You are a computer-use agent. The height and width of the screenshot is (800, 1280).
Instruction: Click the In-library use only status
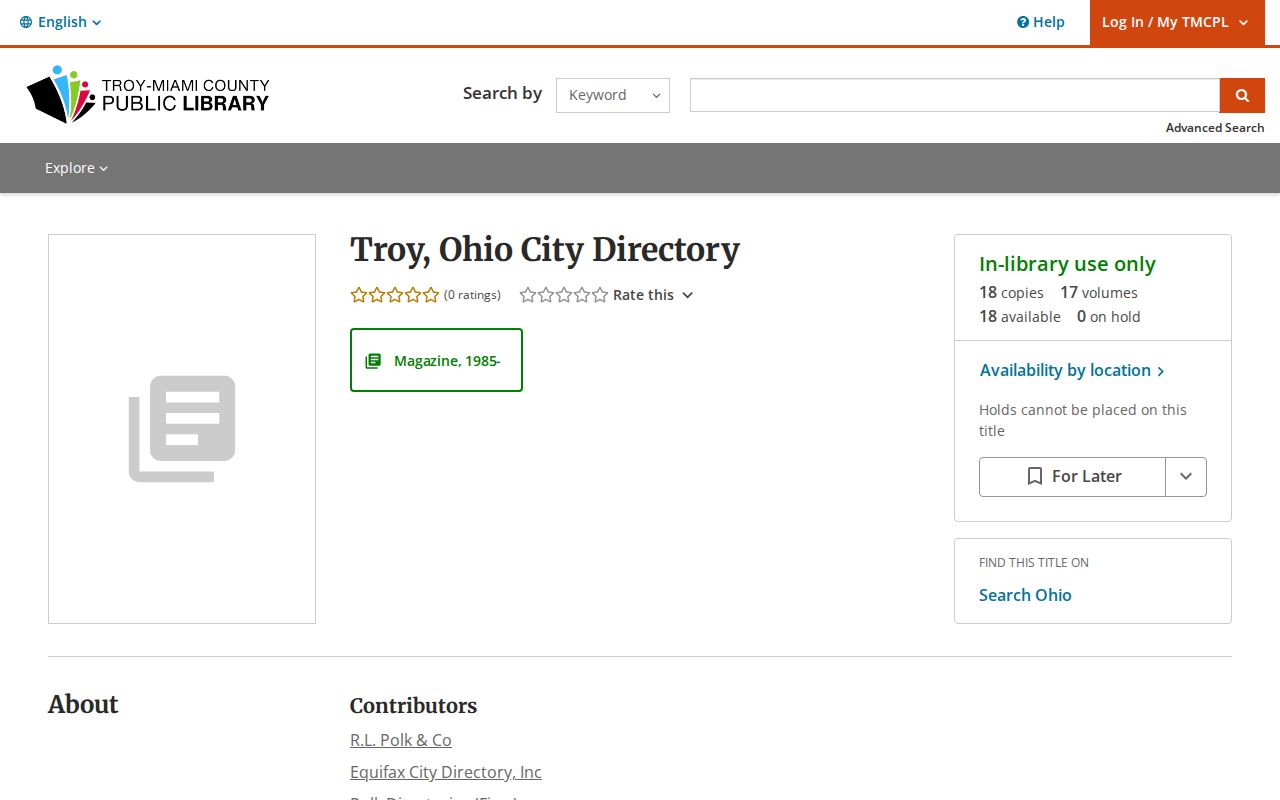click(x=1067, y=264)
